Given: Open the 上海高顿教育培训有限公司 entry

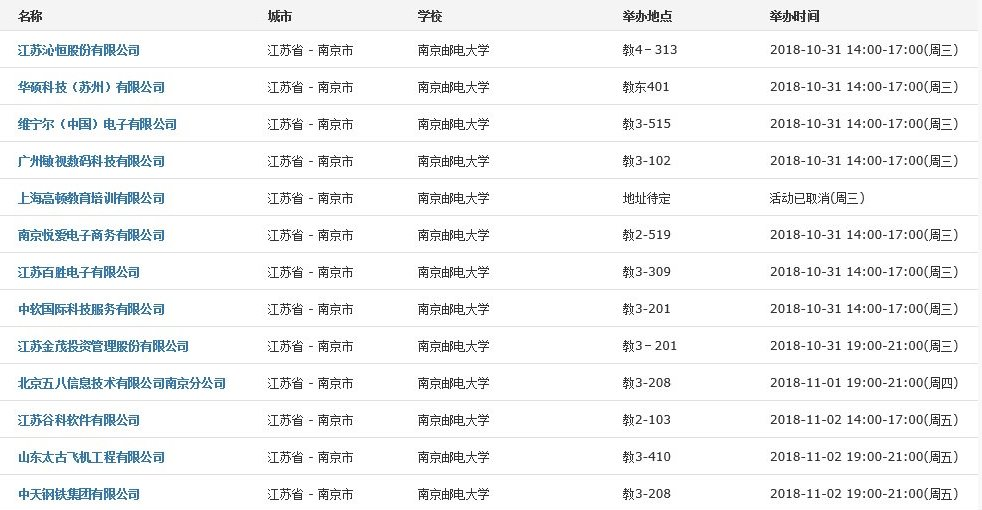Looking at the screenshot, I should 91,198.
